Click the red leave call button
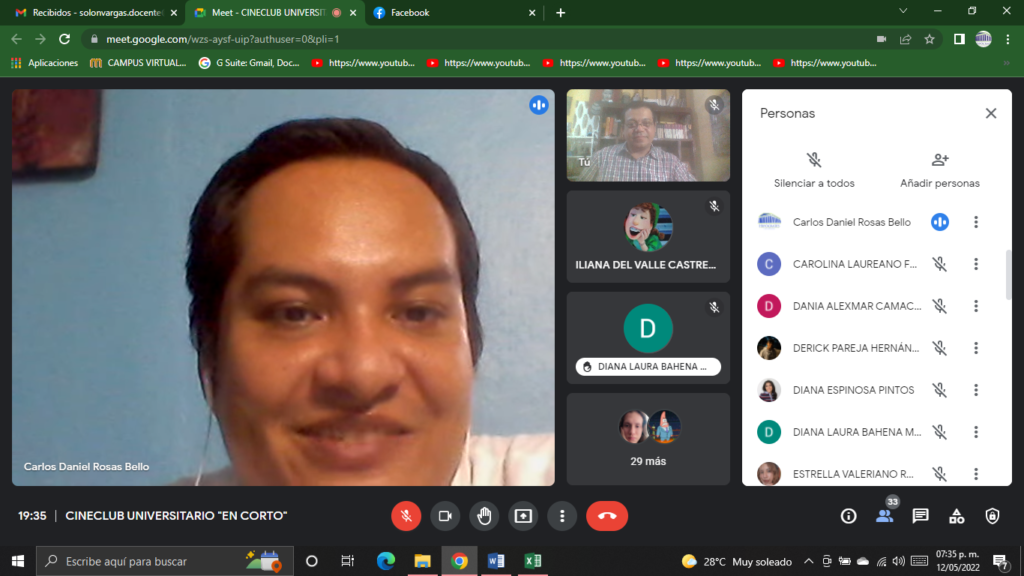 point(606,516)
